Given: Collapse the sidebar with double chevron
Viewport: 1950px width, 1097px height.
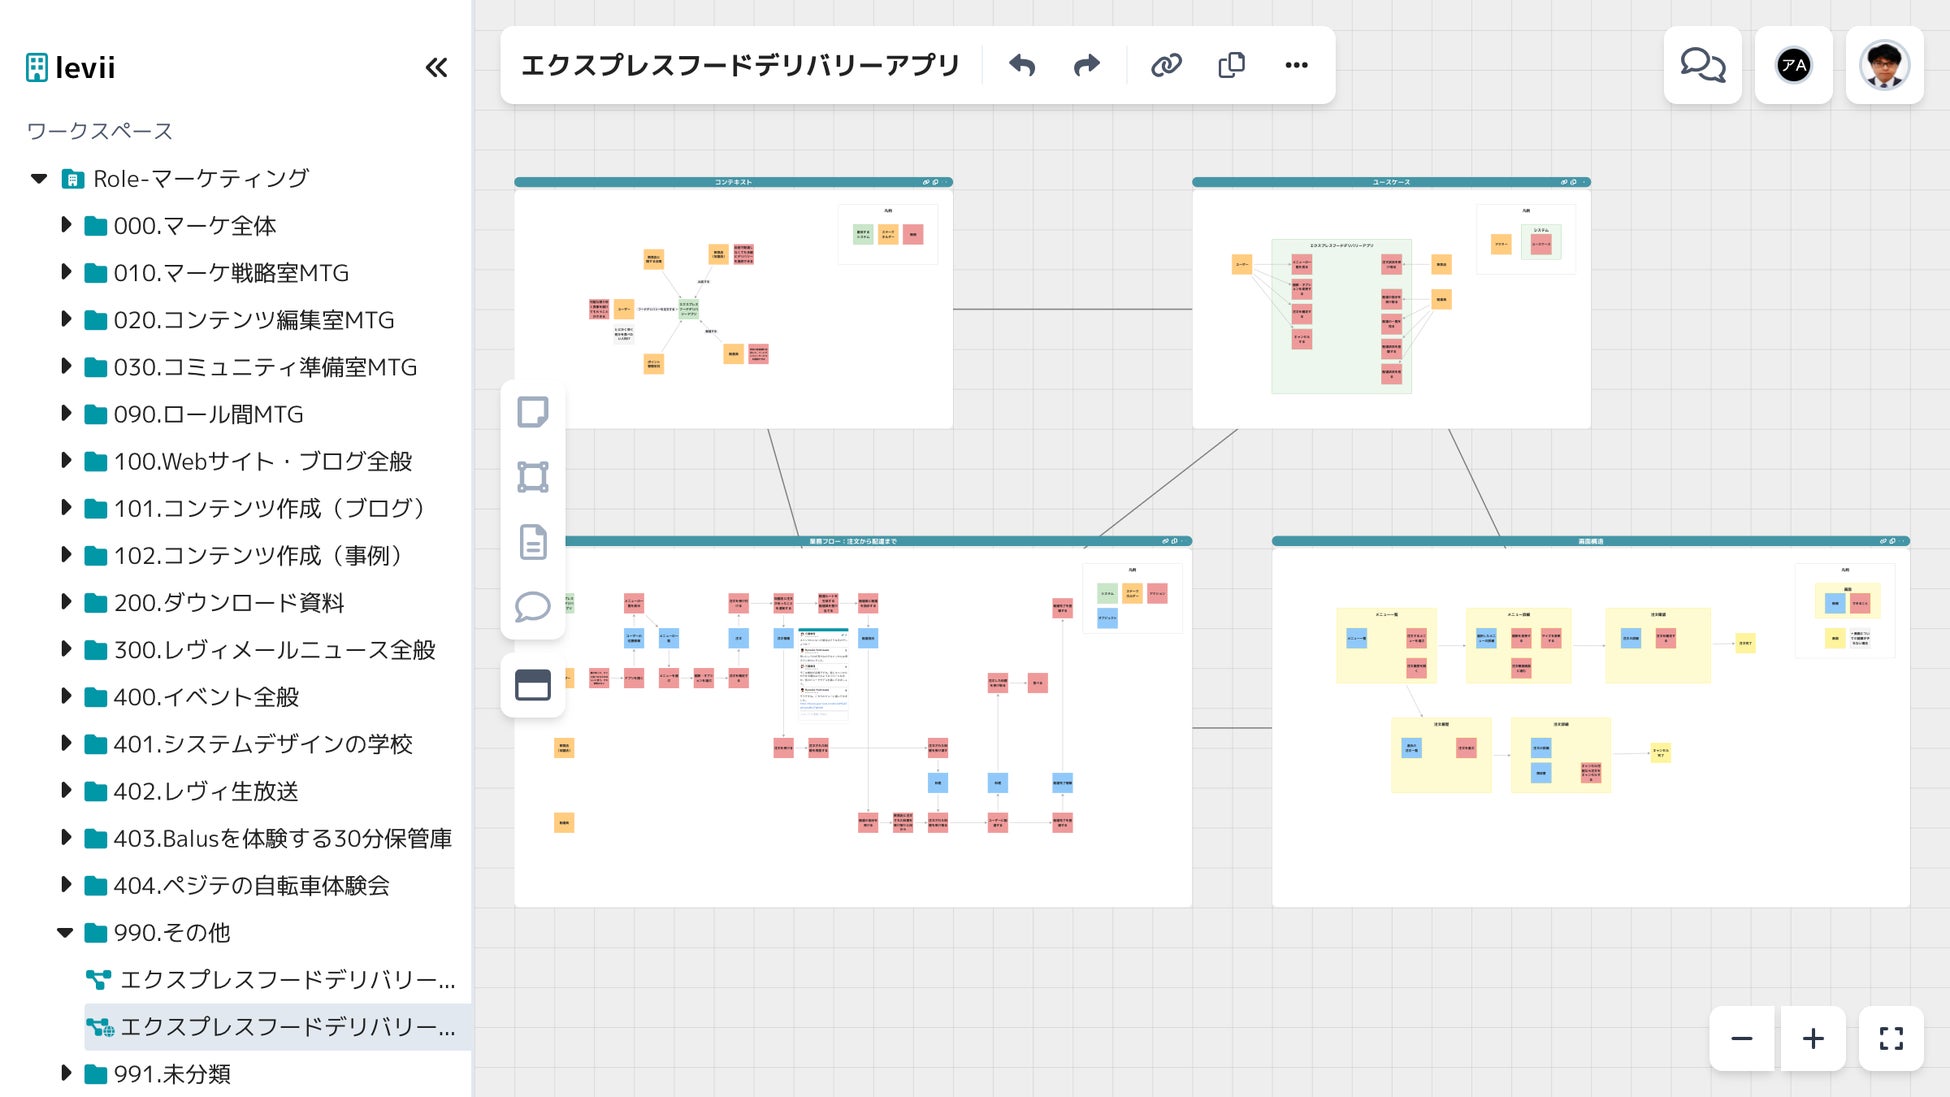Looking at the screenshot, I should pyautogui.click(x=436, y=68).
